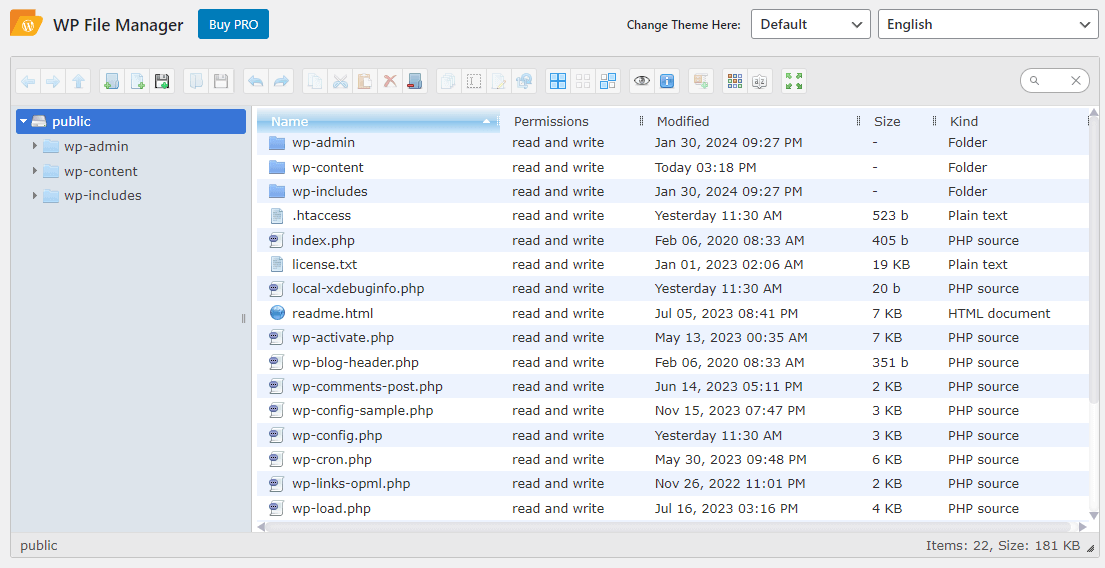Select the .htaccess file row
The width and height of the screenshot is (1105, 568).
click(673, 216)
